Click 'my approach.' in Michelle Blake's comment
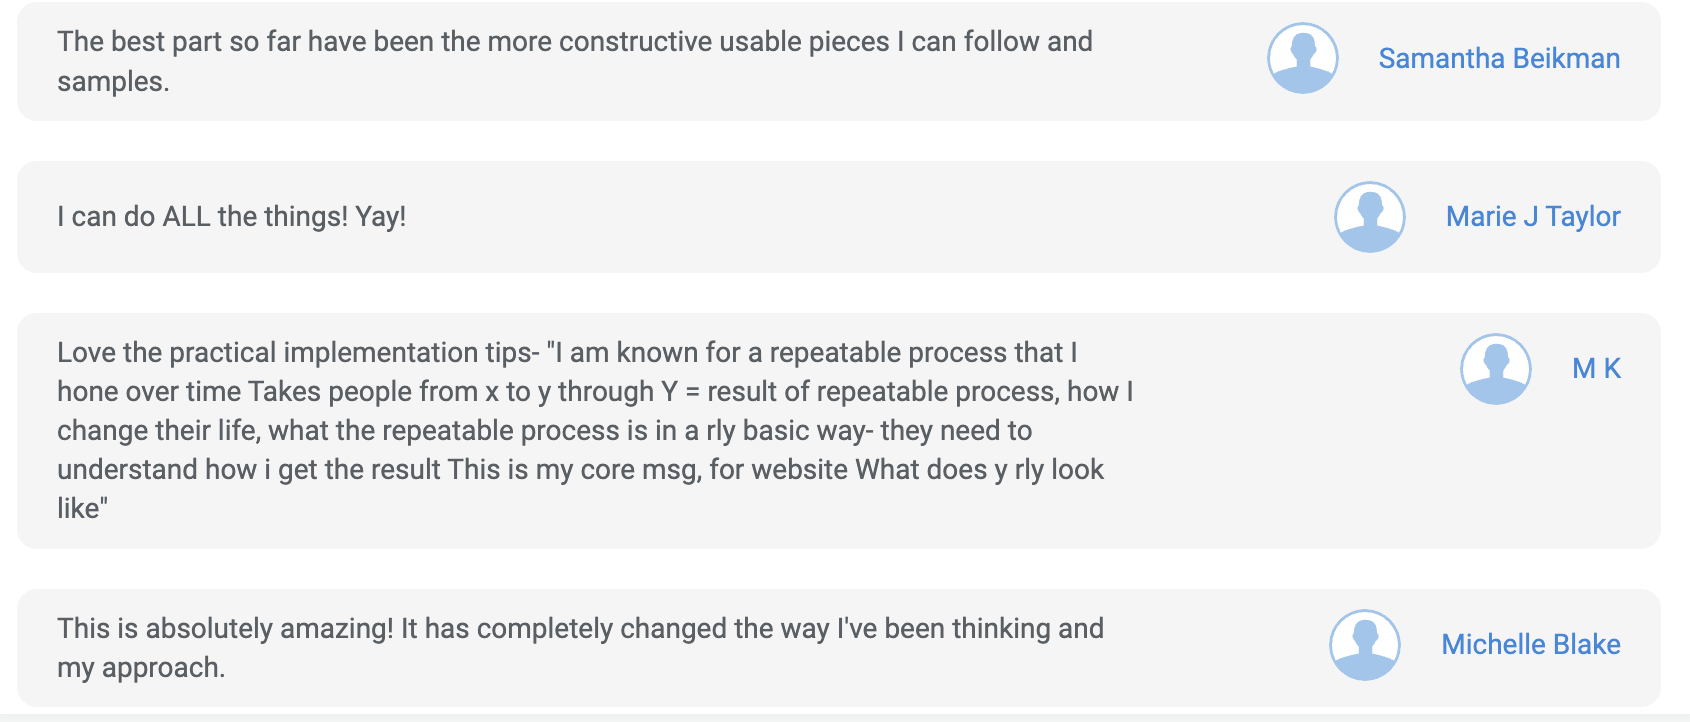 pos(141,668)
